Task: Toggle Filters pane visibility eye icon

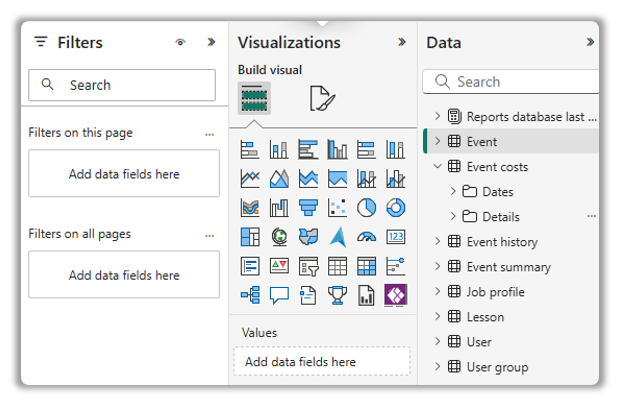Action: click(180, 42)
